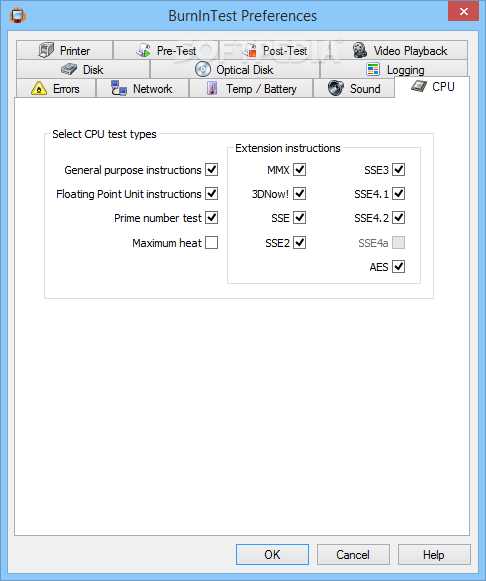Open Help for preferences
This screenshot has width=486, height=581.
pyautogui.click(x=434, y=554)
